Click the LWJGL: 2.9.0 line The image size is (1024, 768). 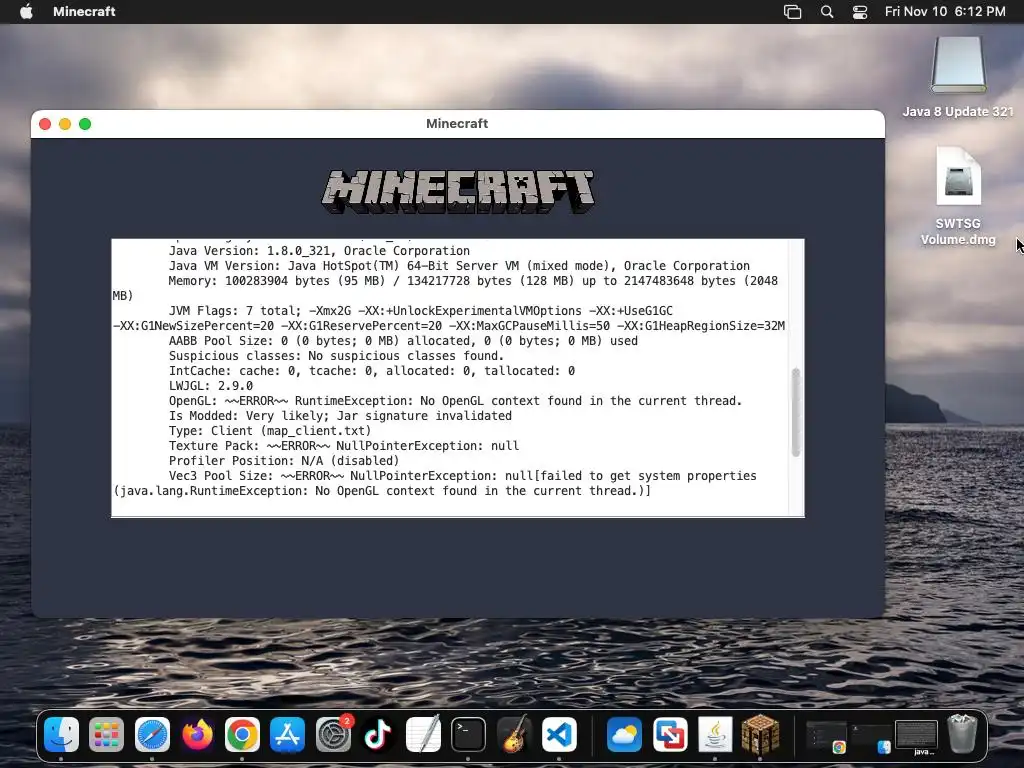coord(211,386)
